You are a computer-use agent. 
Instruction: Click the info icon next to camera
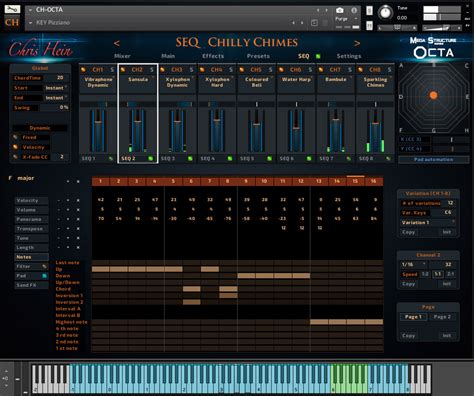(x=354, y=10)
